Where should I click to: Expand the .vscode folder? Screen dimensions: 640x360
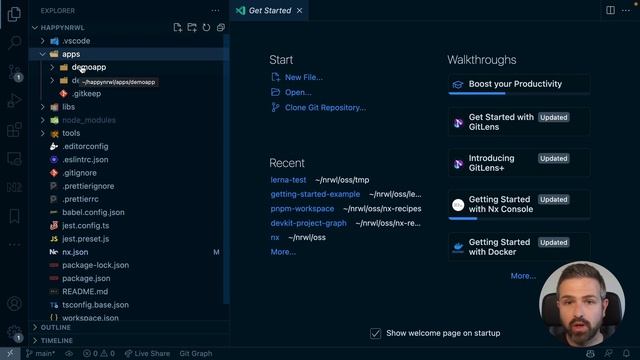tap(42, 41)
